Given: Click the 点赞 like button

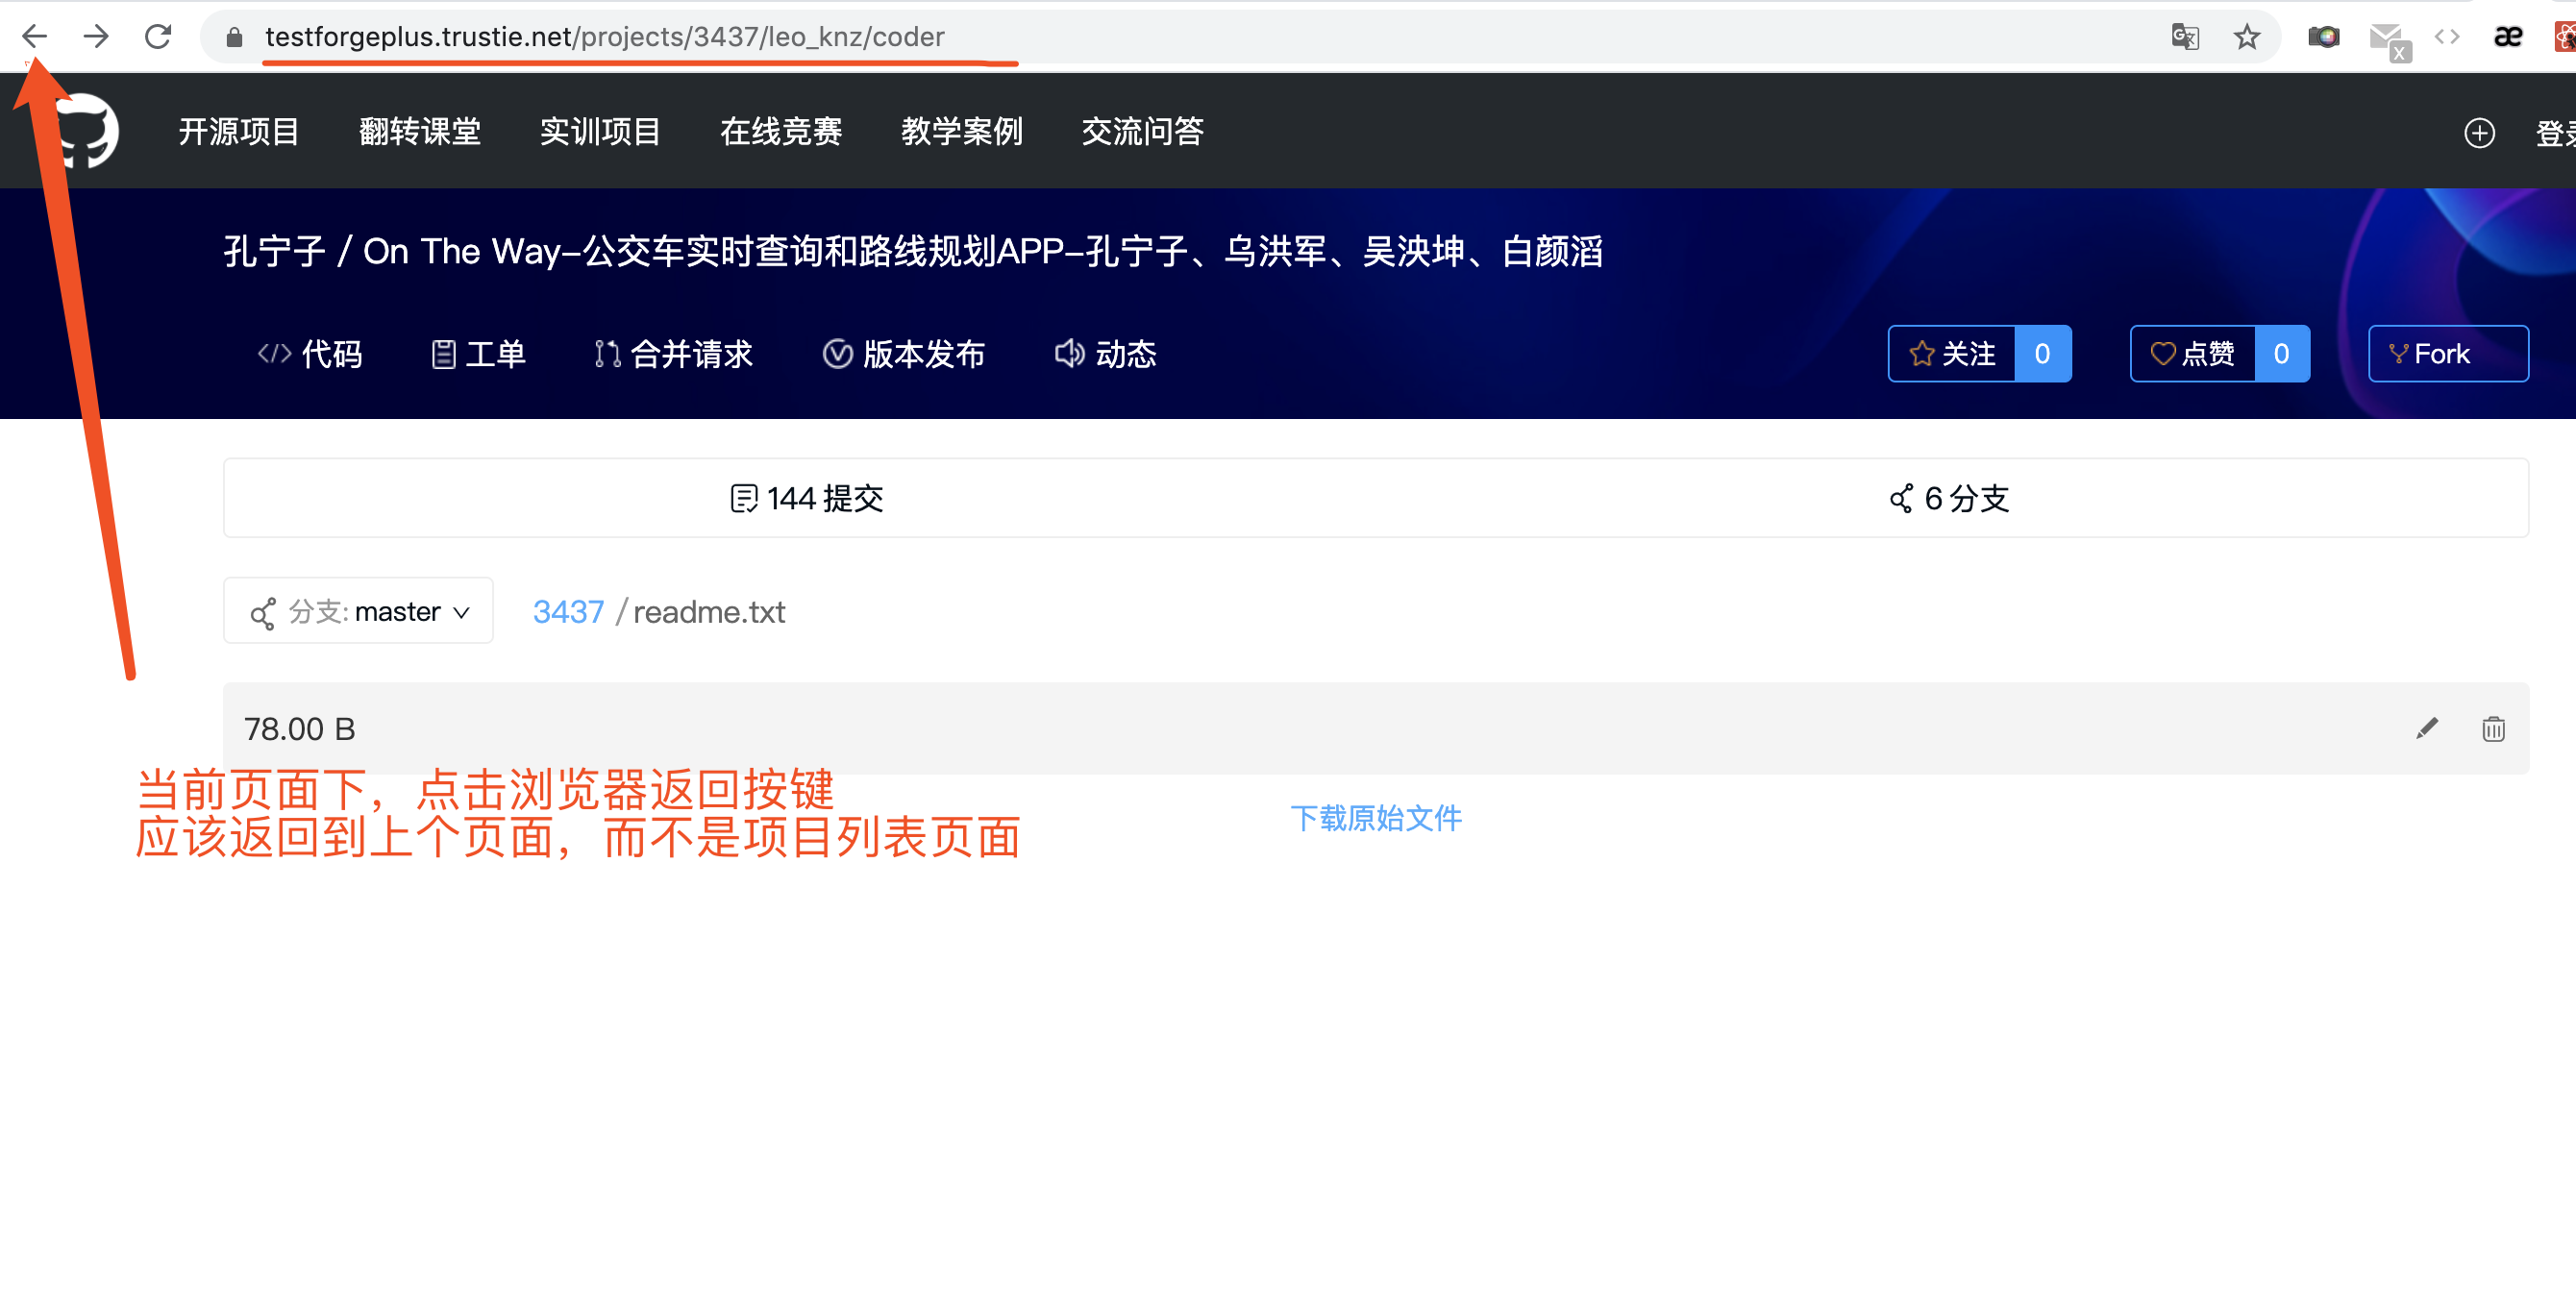Looking at the screenshot, I should (x=2193, y=354).
